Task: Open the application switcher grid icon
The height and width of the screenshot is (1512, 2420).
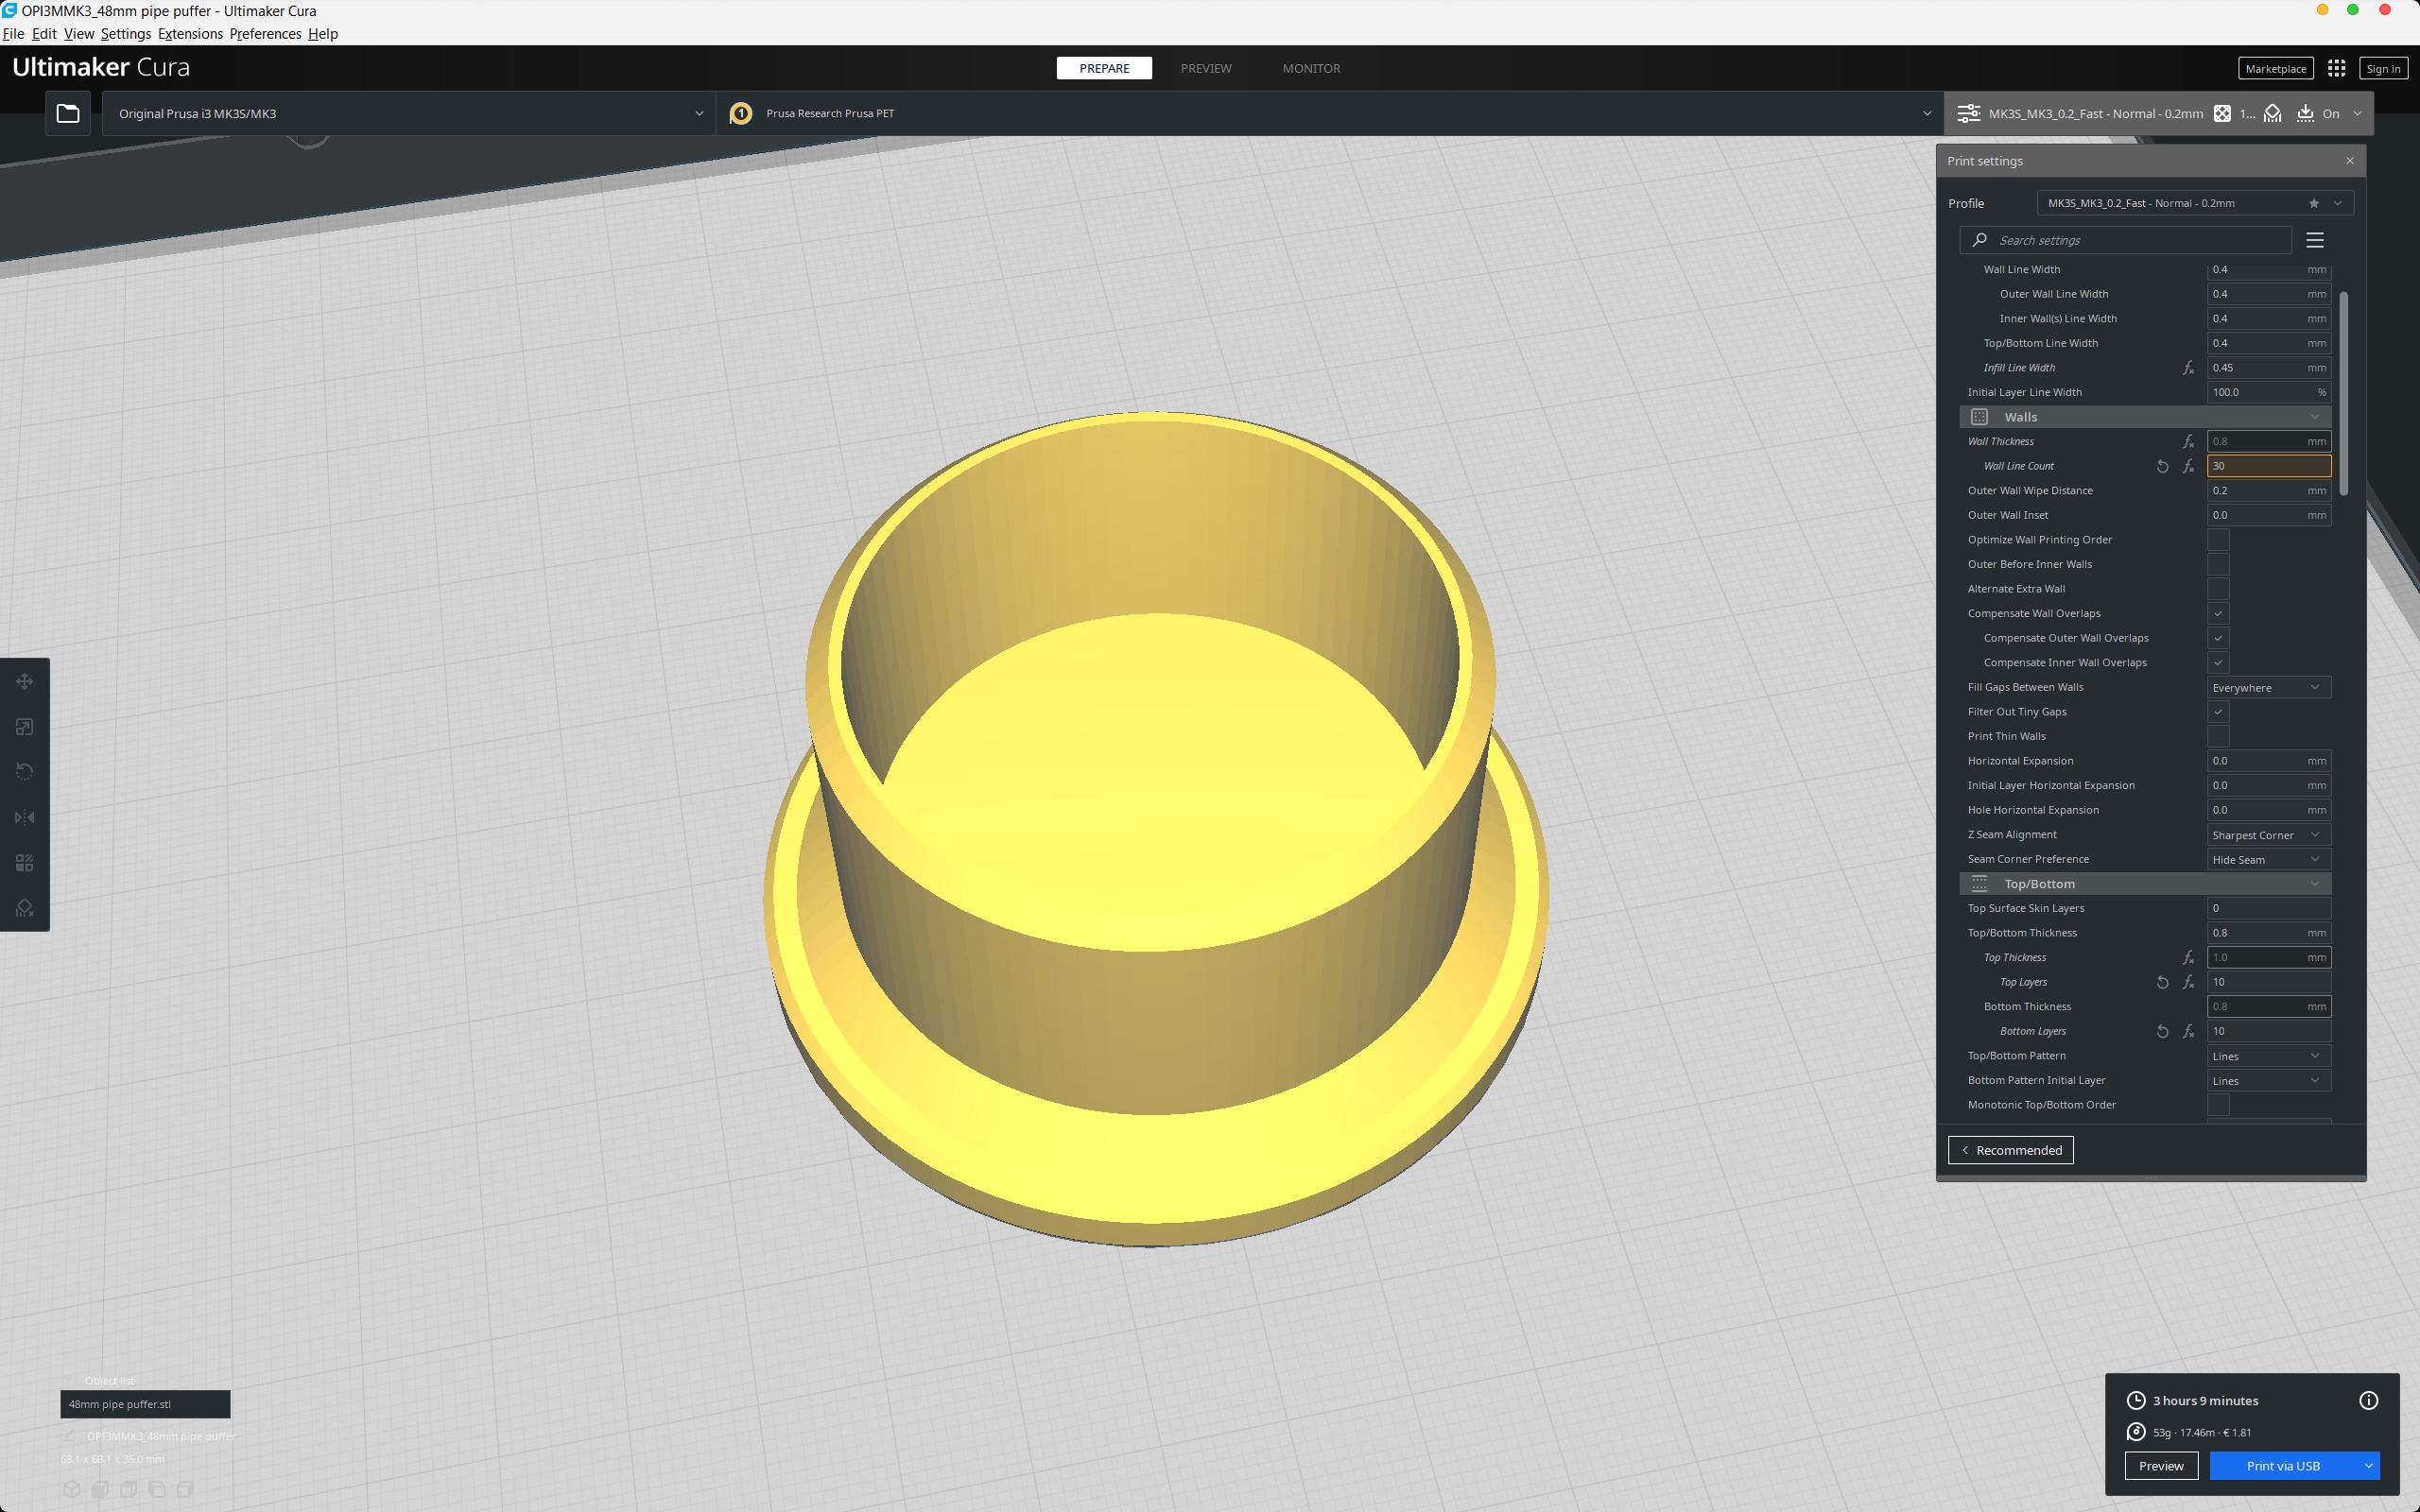Action: pyautogui.click(x=2336, y=68)
